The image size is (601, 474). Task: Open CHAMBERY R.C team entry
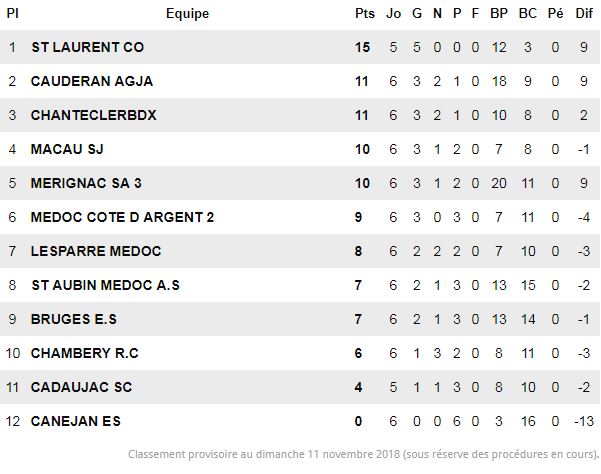tap(85, 353)
